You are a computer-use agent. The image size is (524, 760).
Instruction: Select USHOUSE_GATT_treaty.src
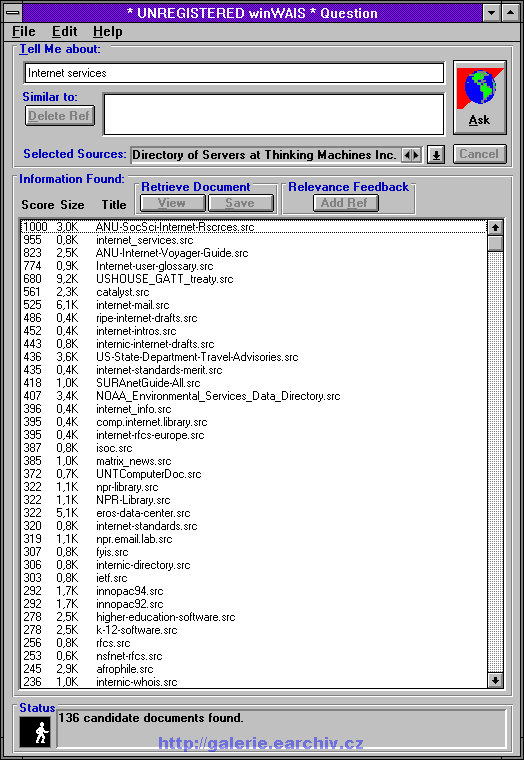pos(254,279)
